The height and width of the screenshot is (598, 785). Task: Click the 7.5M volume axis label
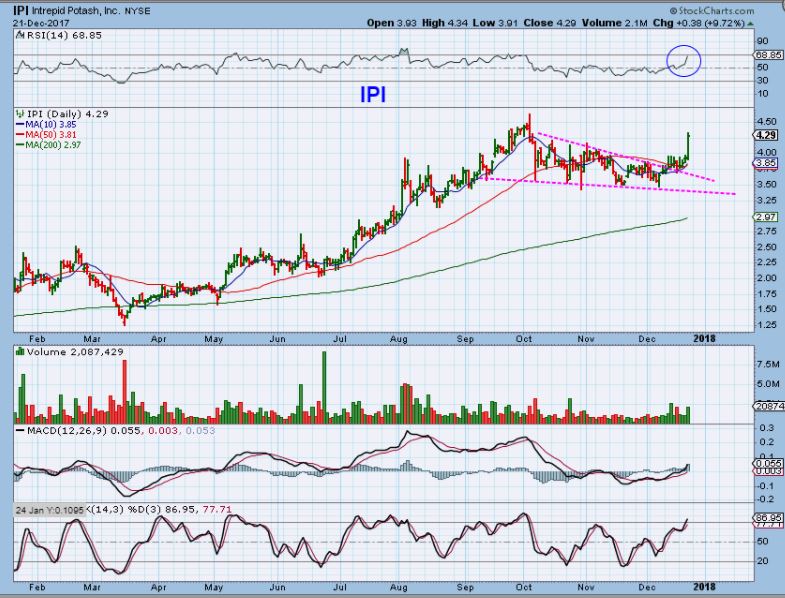[x=768, y=364]
